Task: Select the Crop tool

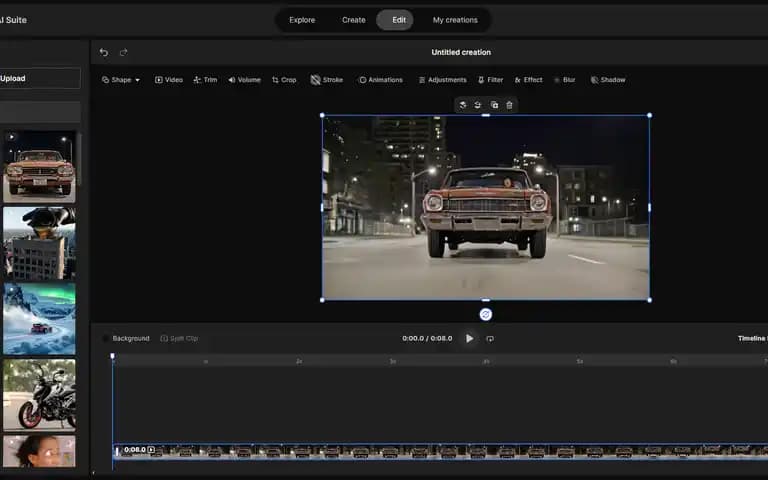Action: click(x=284, y=80)
